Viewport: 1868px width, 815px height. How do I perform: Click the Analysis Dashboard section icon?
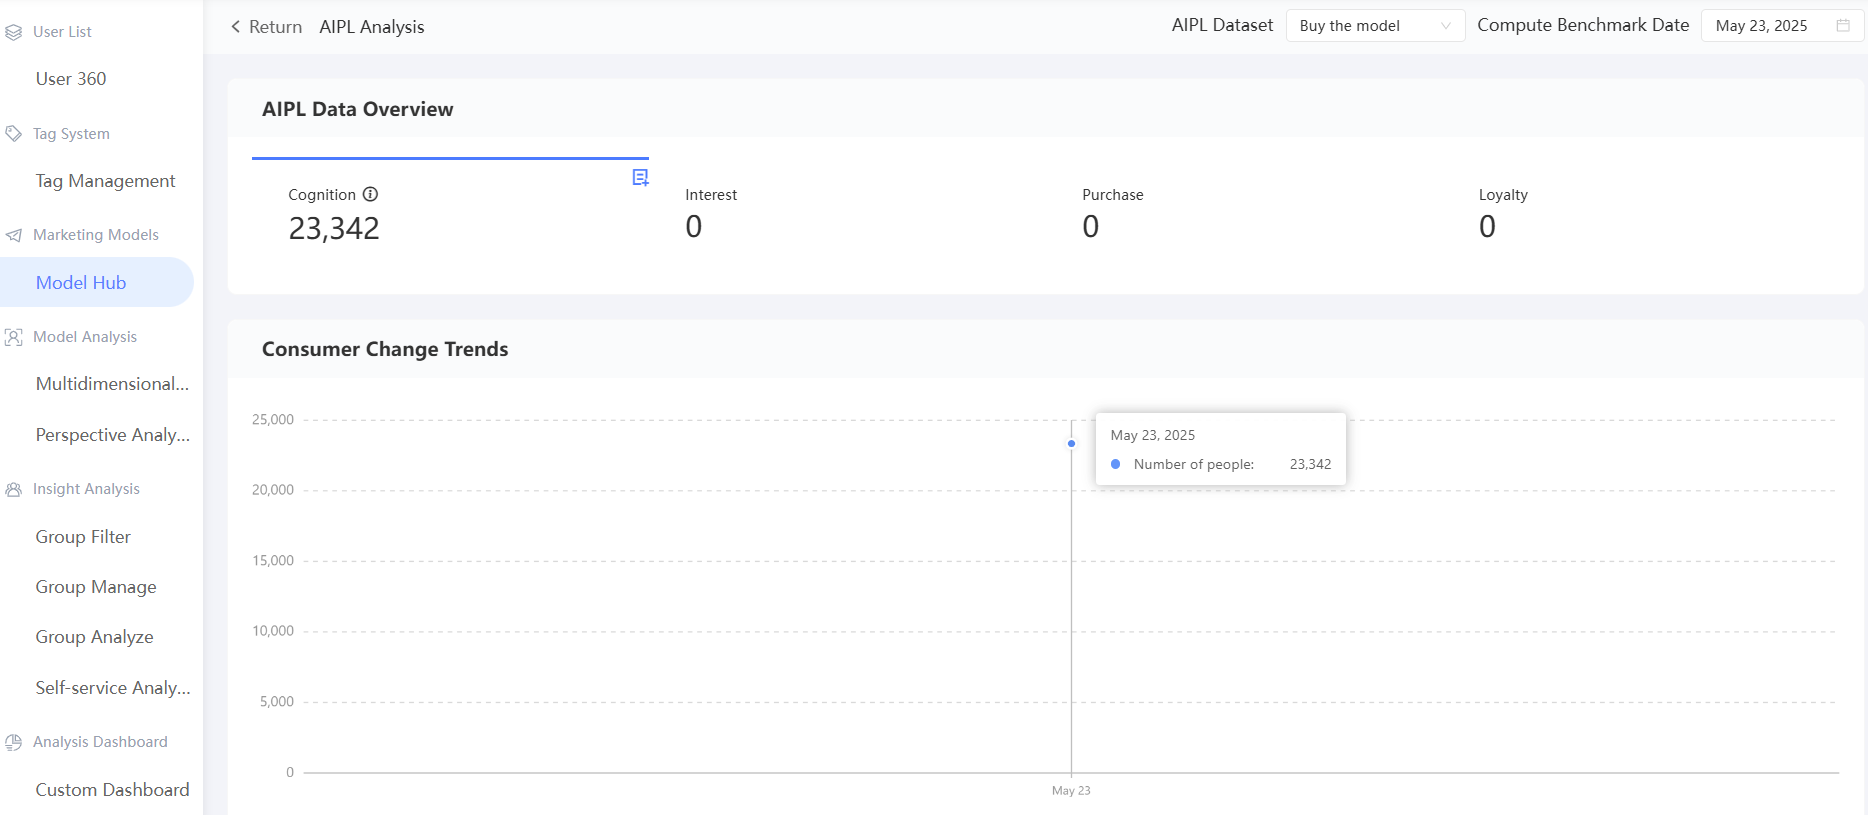click(x=14, y=742)
